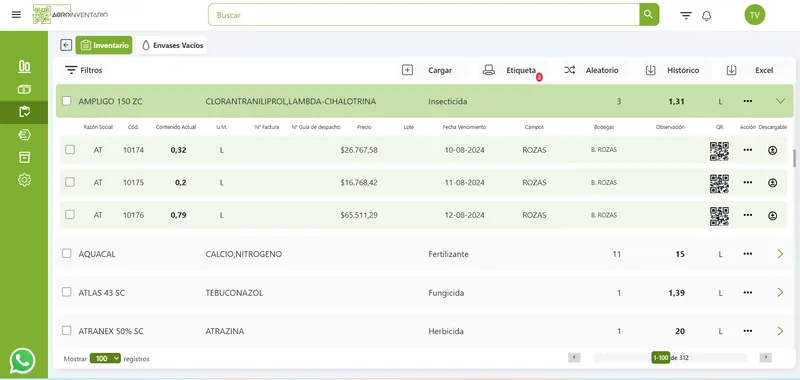Click the vertical scrollbar thumb
Viewport: 800px width, 380px height.
(794, 158)
